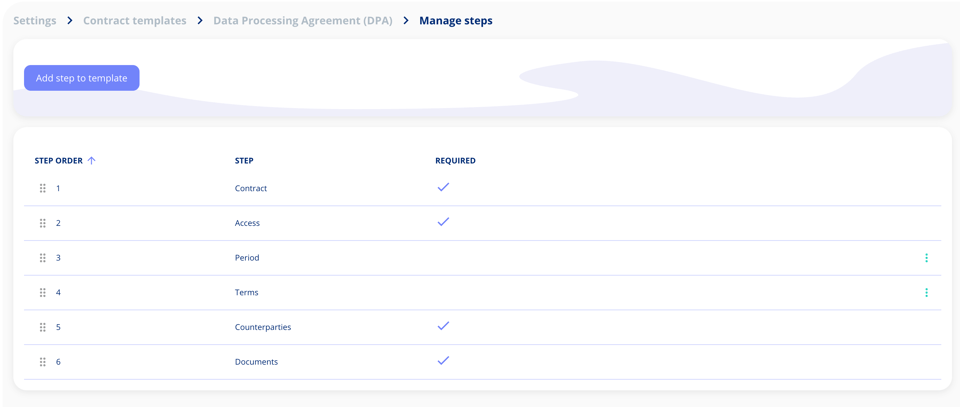Sort by the STEP ORDER column header
Screen dimensions: 960x407
pyautogui.click(x=59, y=161)
